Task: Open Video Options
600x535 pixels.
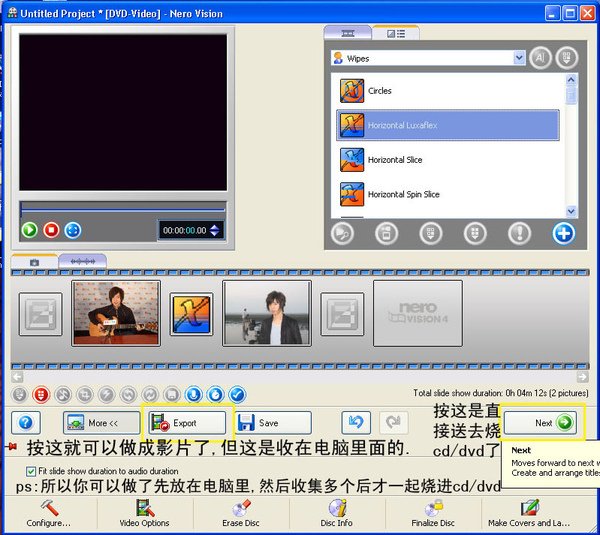Action: pos(144,512)
